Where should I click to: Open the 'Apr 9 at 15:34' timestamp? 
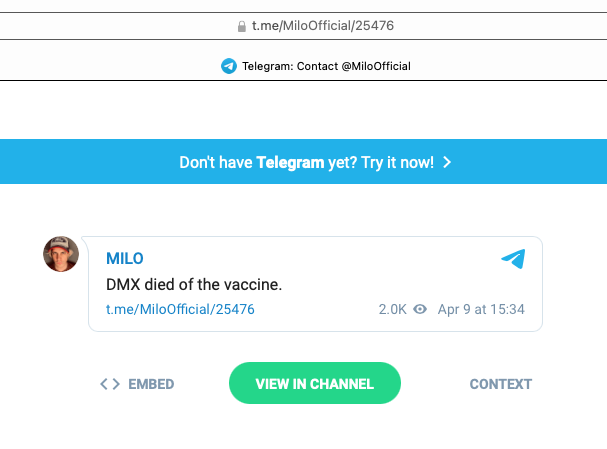(x=481, y=310)
